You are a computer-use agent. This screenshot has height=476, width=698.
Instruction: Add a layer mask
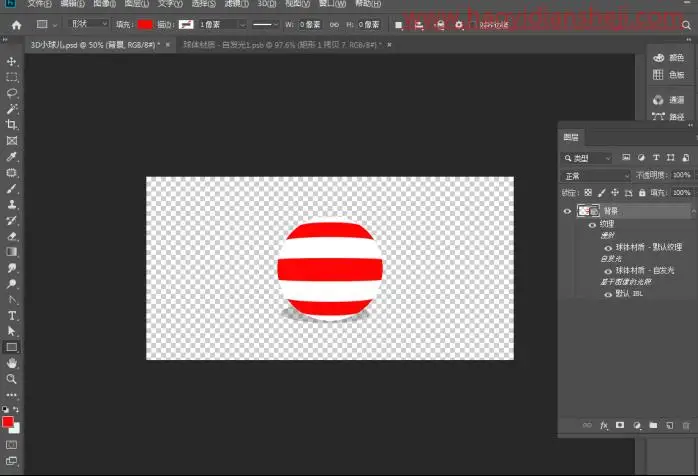pyautogui.click(x=620, y=425)
